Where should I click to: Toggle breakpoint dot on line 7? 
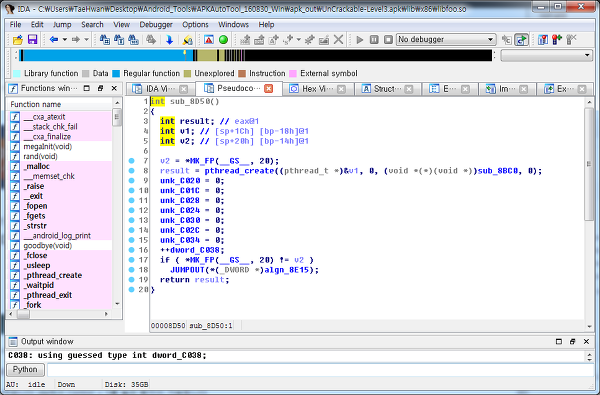pos(132,161)
